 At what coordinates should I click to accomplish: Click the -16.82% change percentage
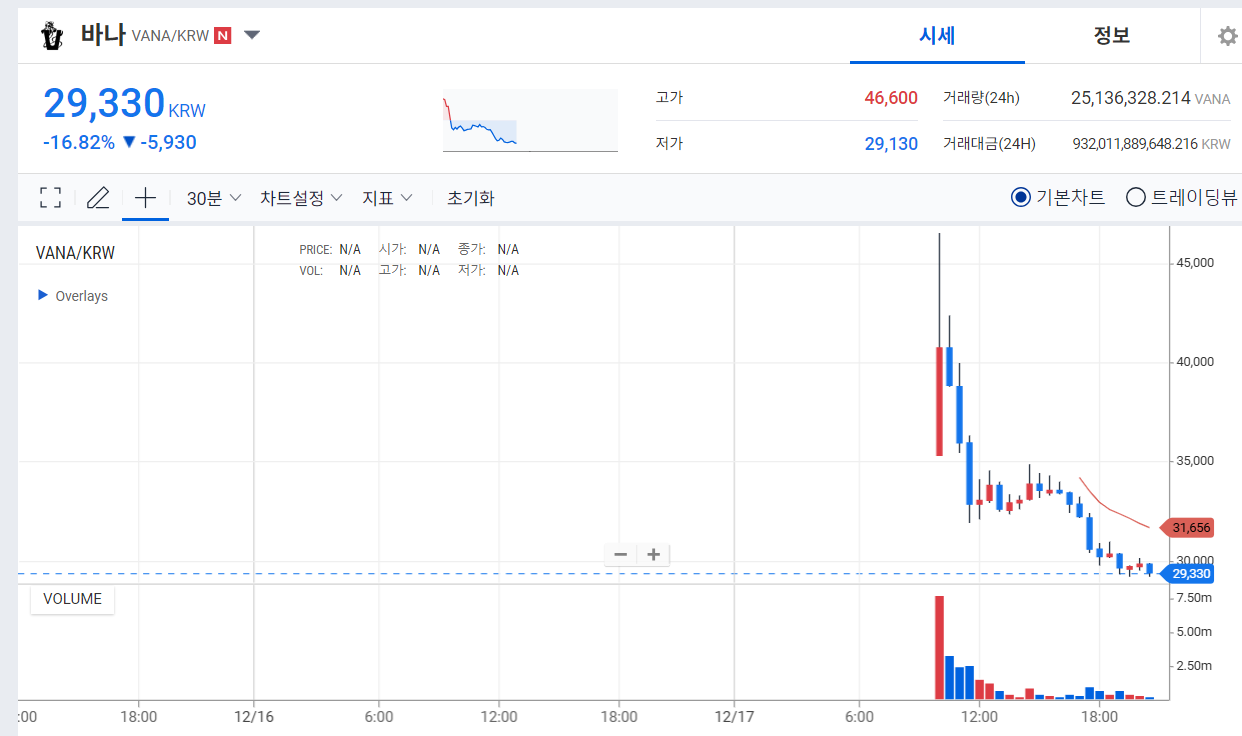coord(79,142)
